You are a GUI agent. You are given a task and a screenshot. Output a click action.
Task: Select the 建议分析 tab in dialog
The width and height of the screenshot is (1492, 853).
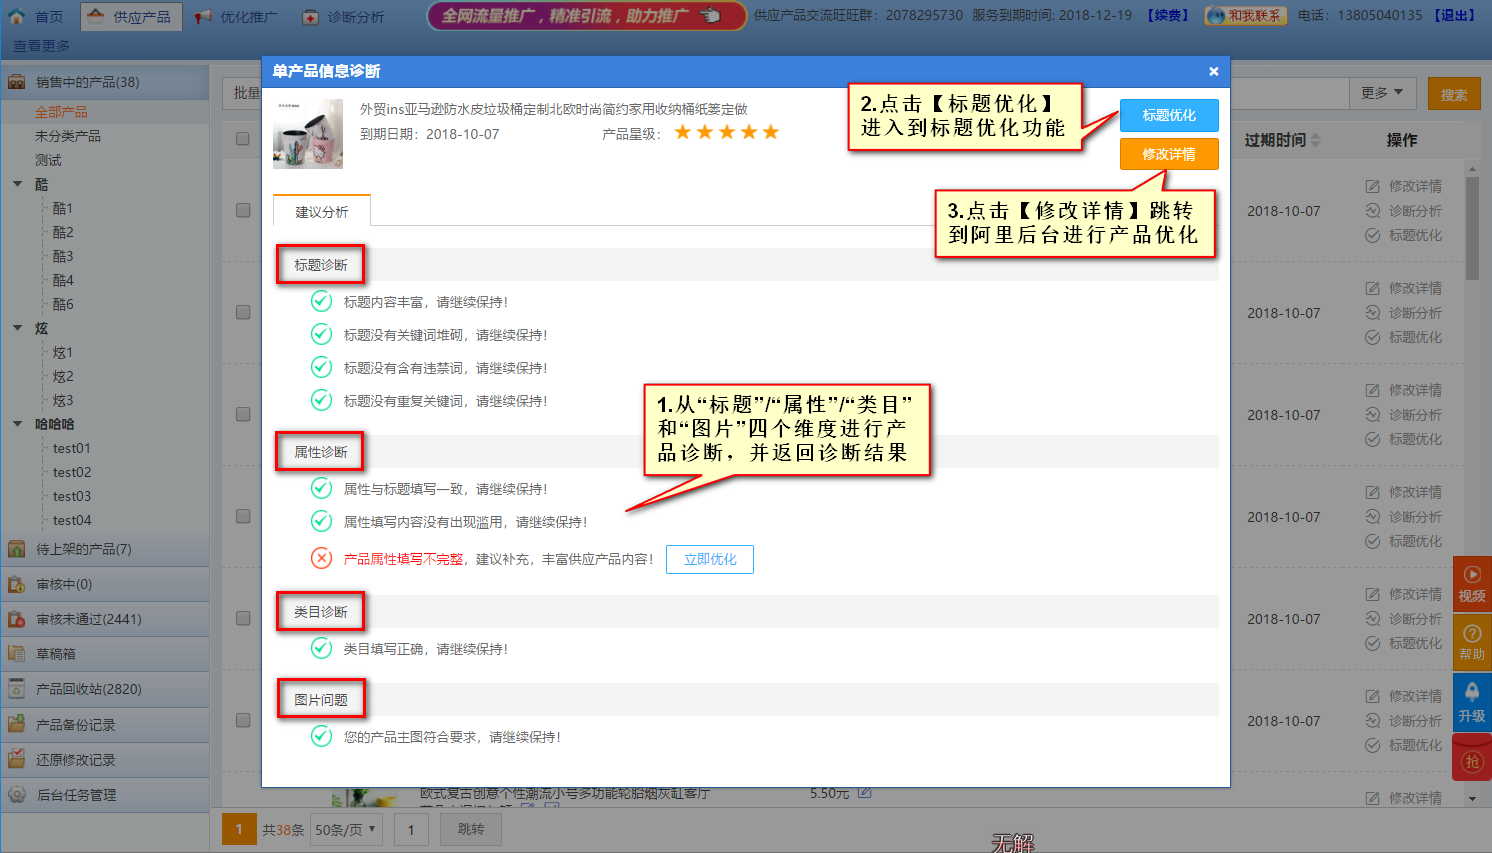coord(321,212)
